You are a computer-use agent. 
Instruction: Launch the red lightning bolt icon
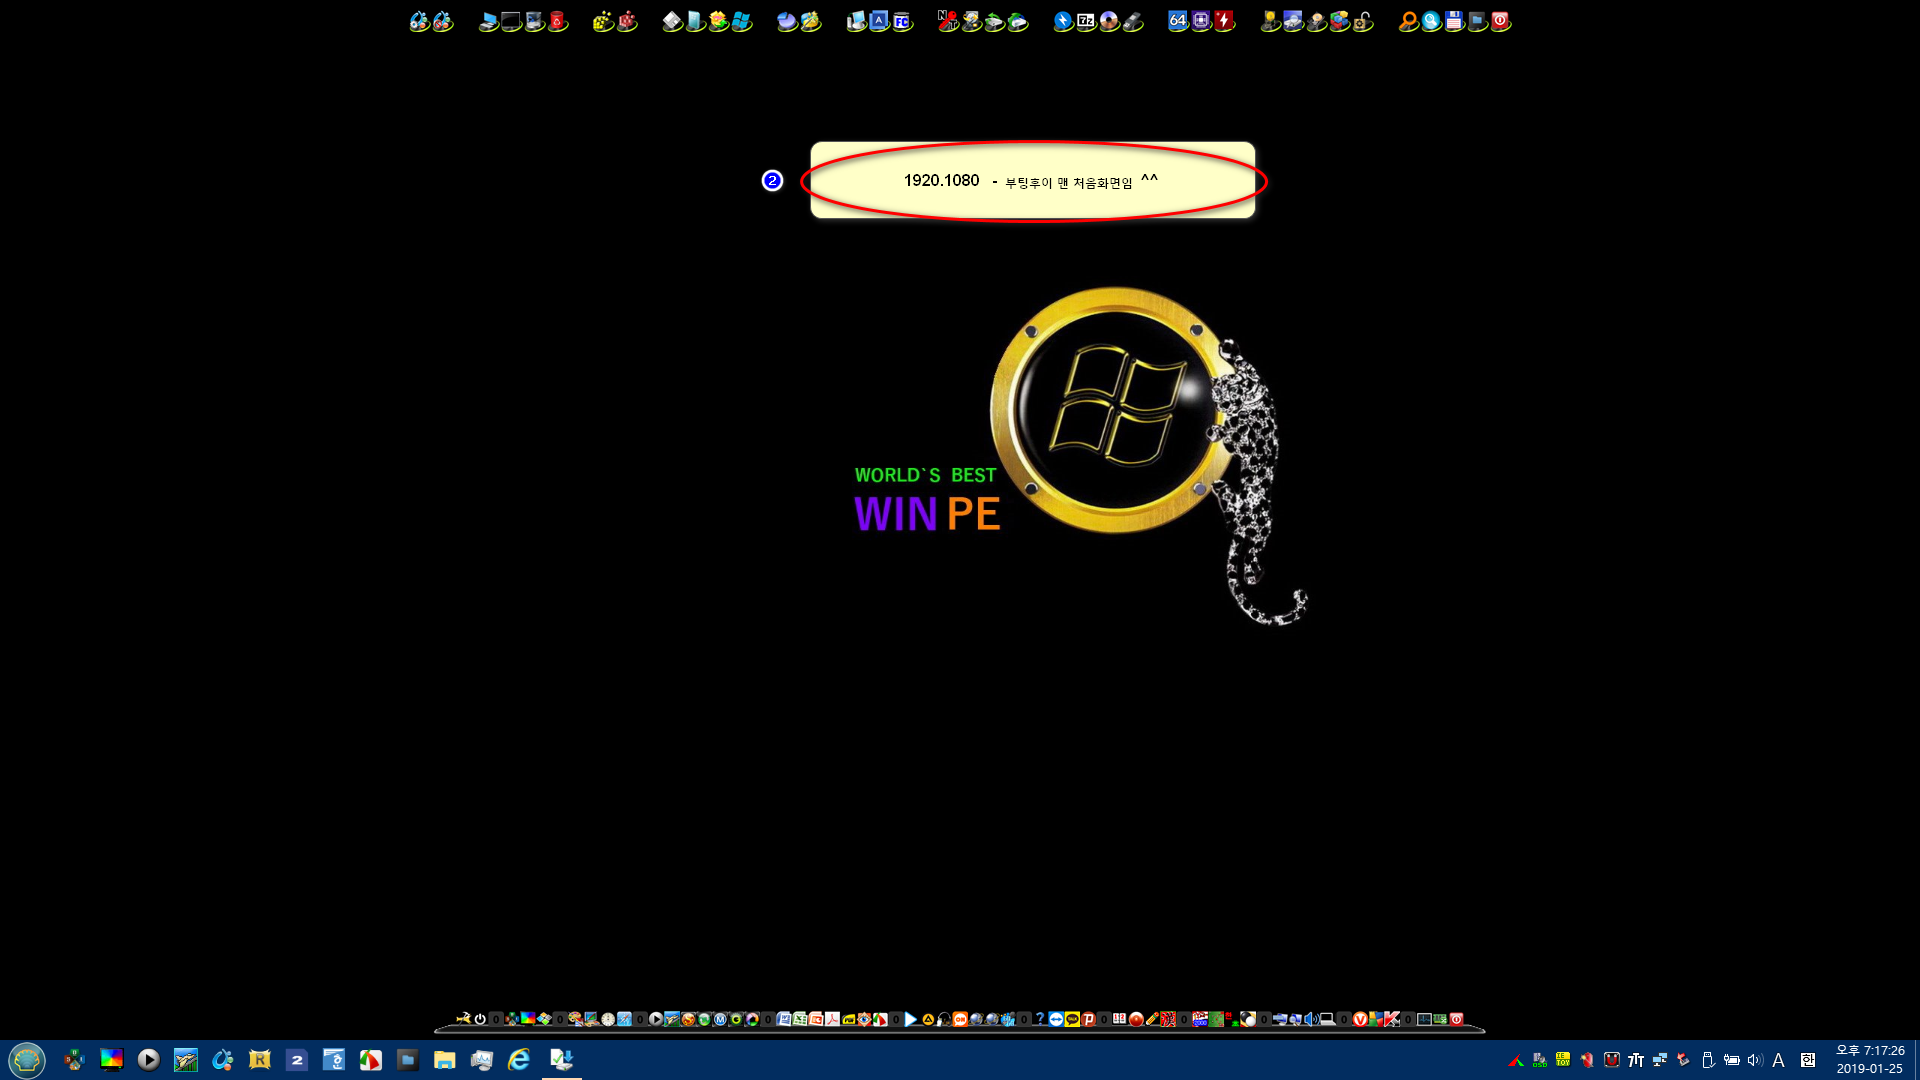(1224, 21)
